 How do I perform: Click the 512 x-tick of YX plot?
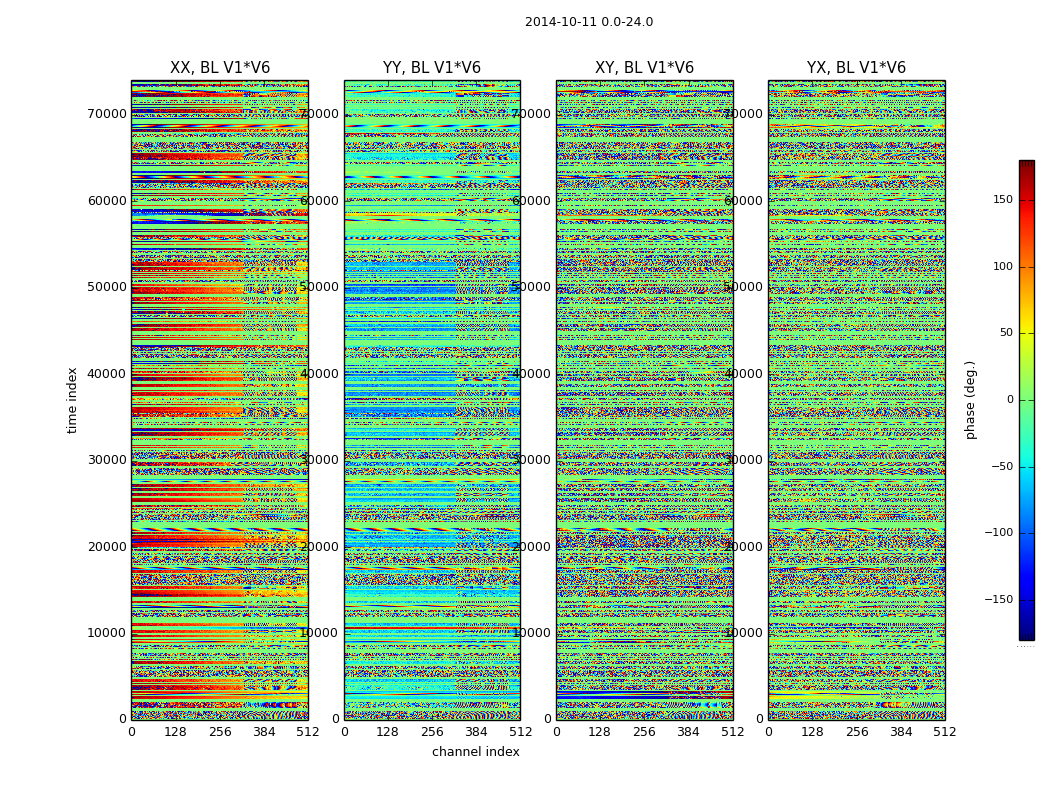[945, 732]
